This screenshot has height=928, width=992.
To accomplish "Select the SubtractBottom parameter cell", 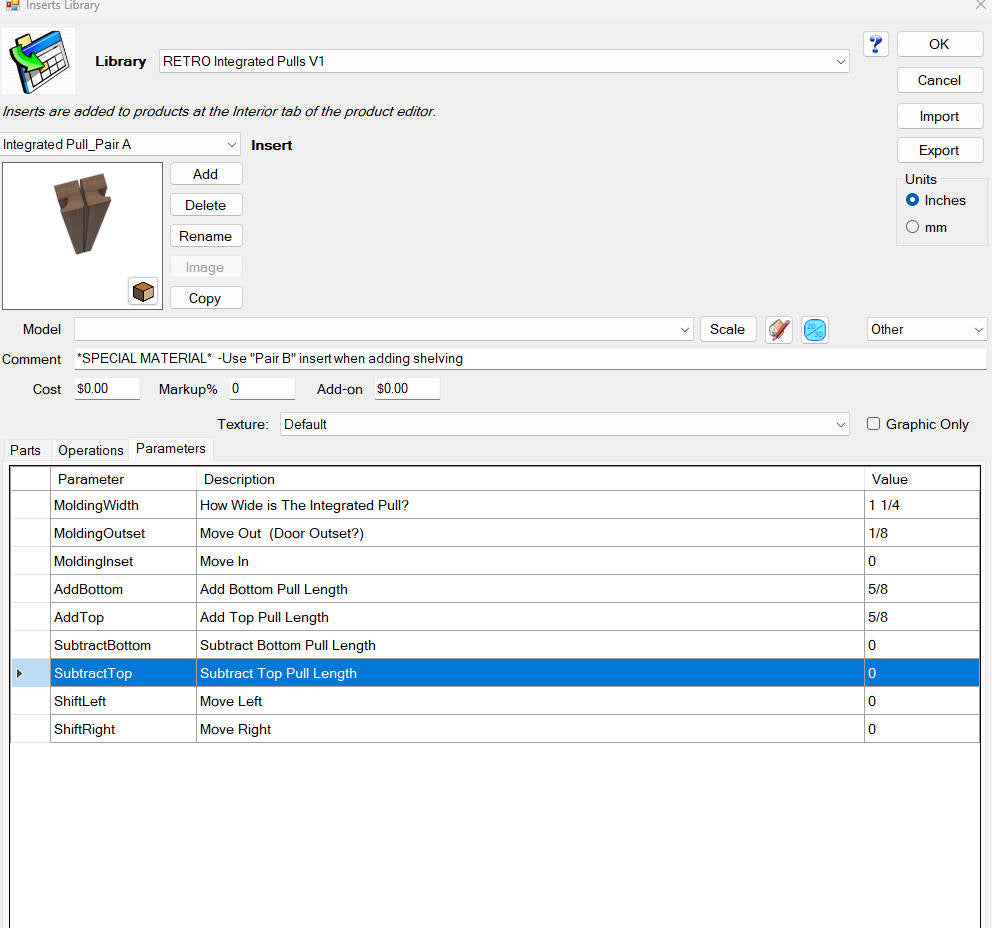I will point(123,645).
